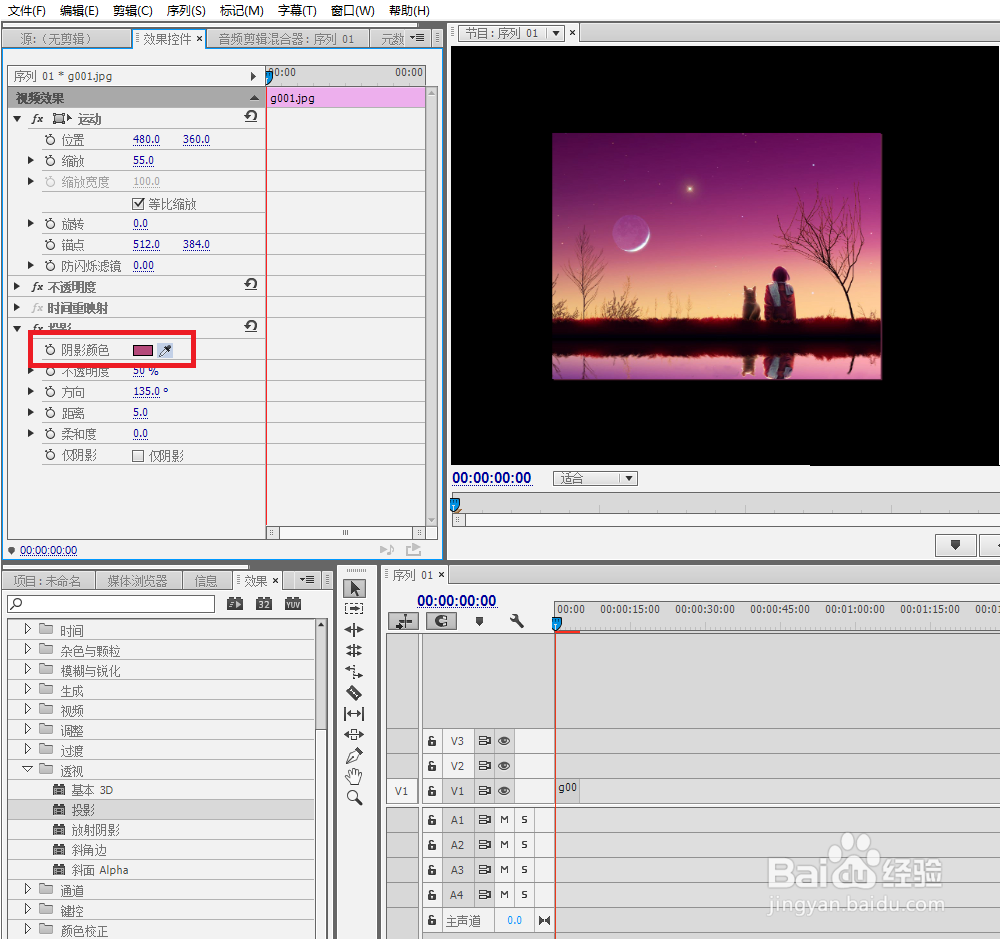The height and width of the screenshot is (939, 1000).
Task: Mute audio track A1
Action: 504,820
